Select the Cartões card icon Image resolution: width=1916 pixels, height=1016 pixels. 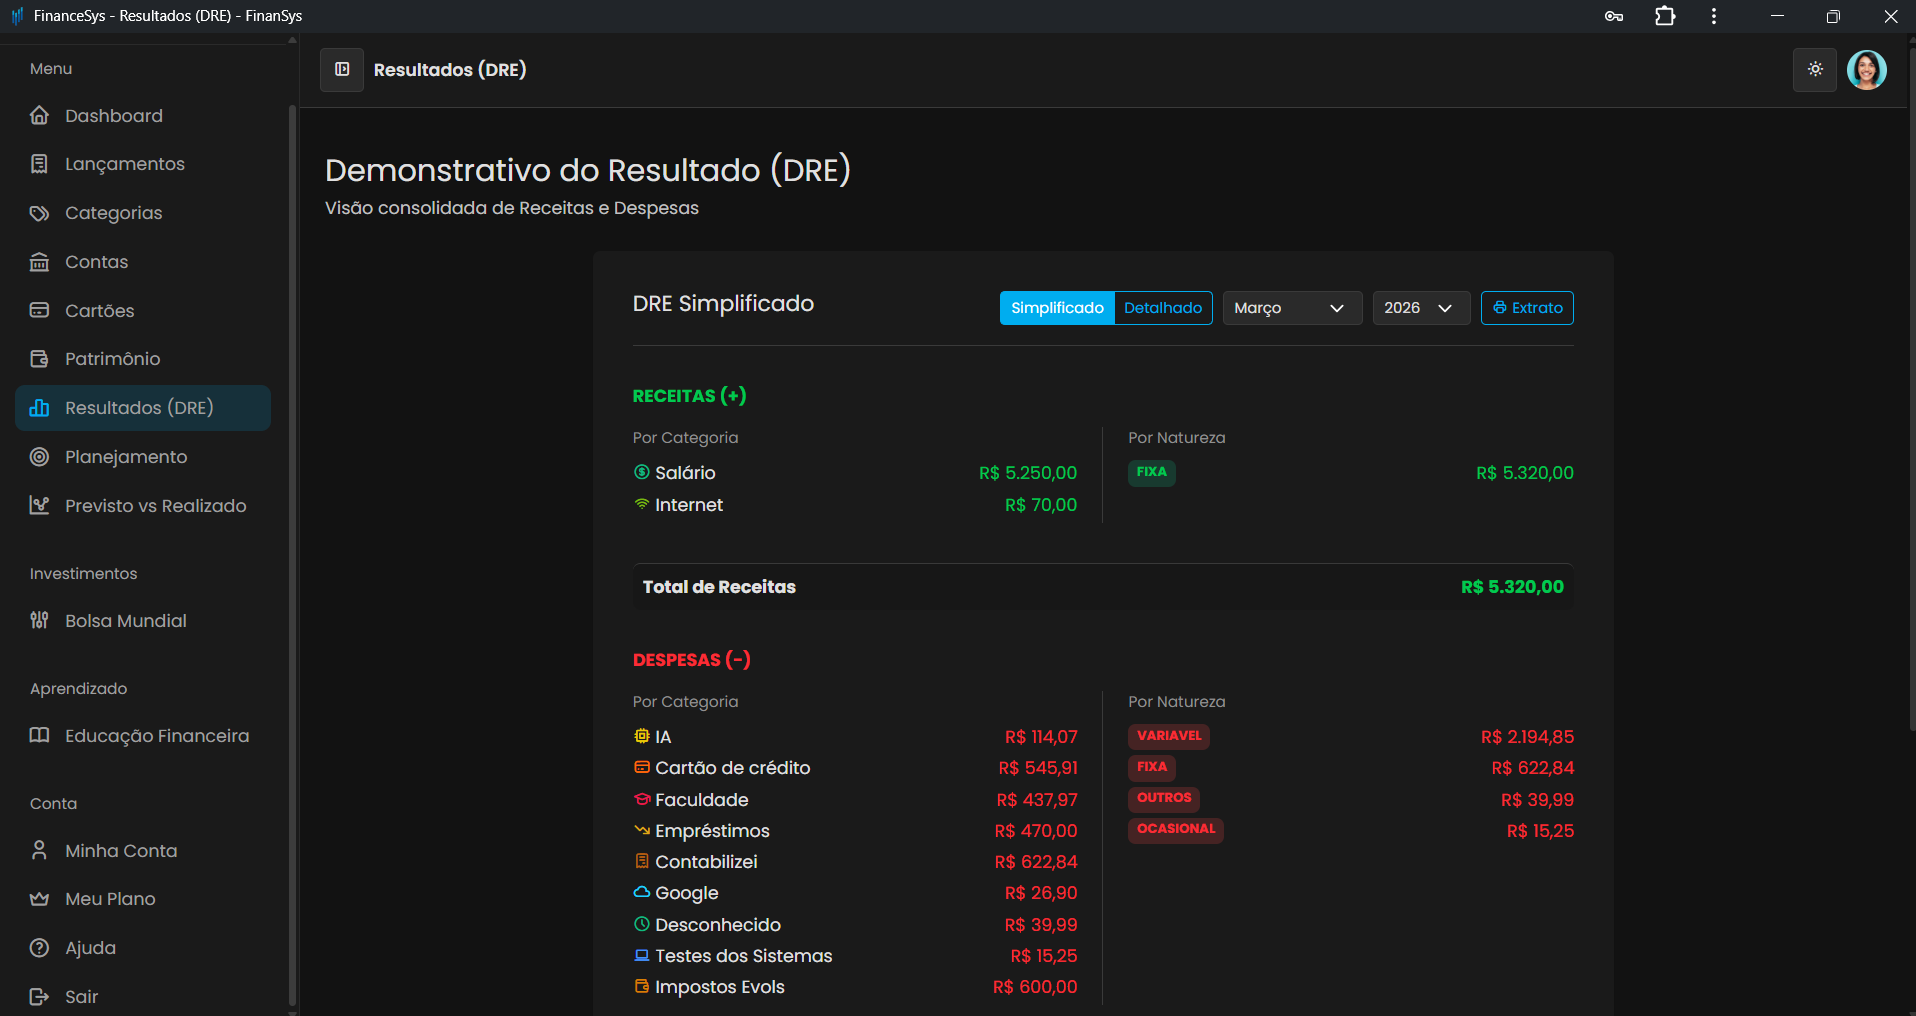[40, 311]
